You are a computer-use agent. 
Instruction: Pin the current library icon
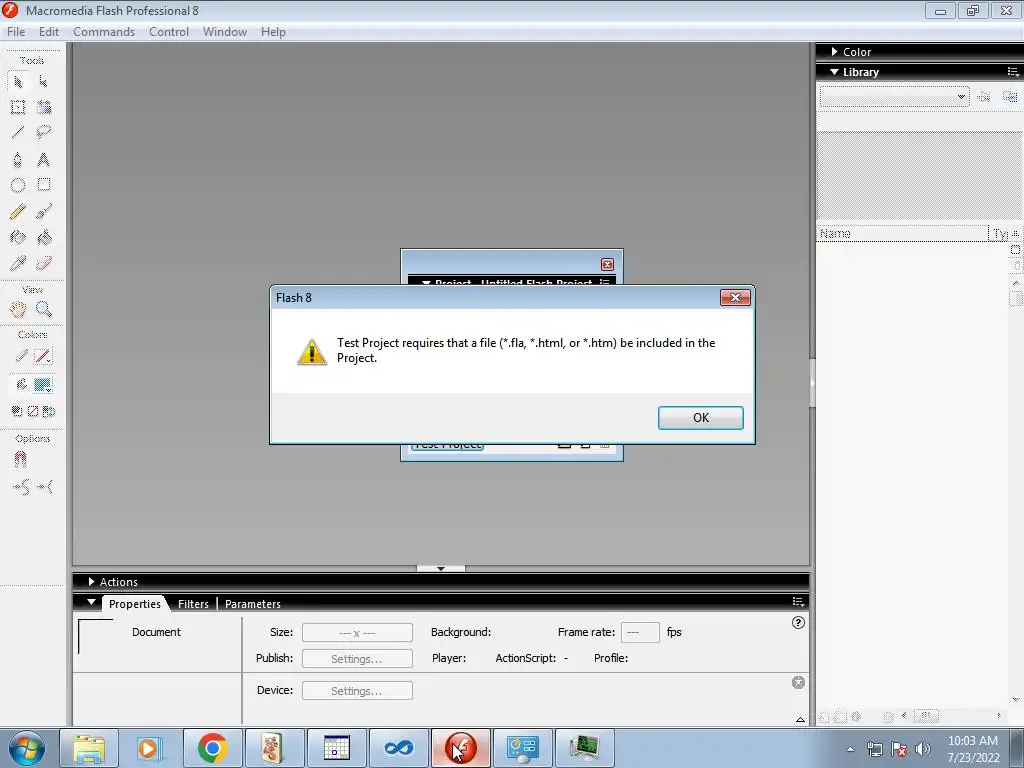[984, 97]
